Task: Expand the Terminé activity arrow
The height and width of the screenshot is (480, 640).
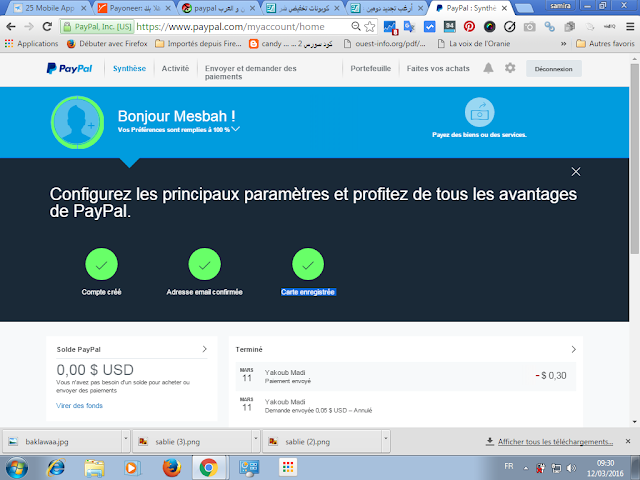Action: 573,349
